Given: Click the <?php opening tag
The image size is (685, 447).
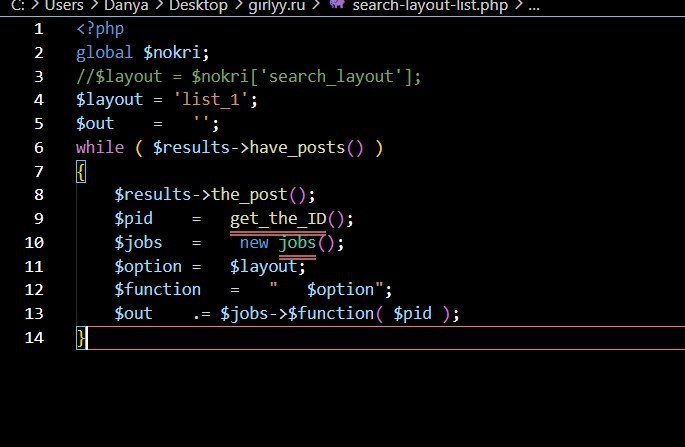Looking at the screenshot, I should [100, 29].
